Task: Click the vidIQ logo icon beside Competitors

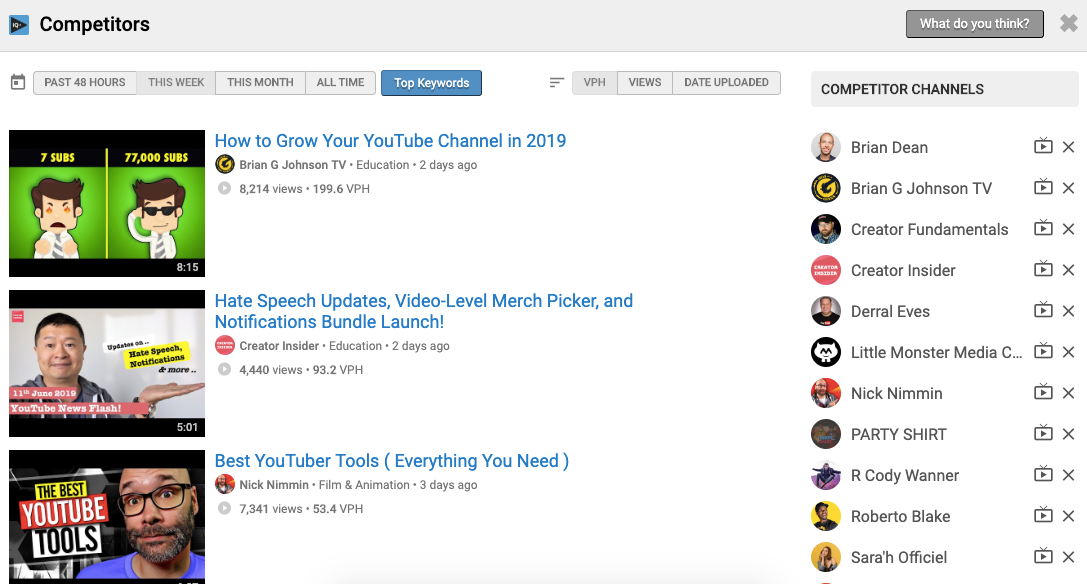Action: pyautogui.click(x=19, y=25)
